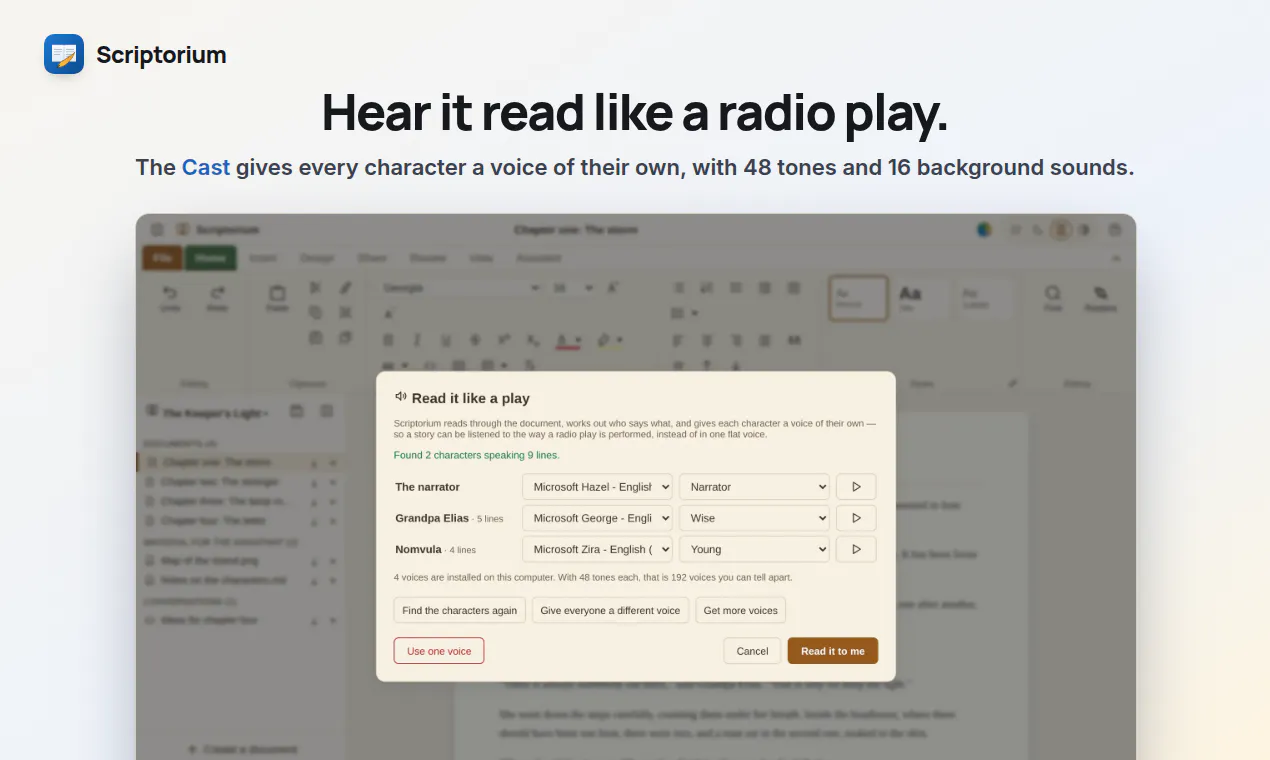Switch to the Insert ribbon tab
Image resolution: width=1270 pixels, height=760 pixels.
[x=263, y=258]
